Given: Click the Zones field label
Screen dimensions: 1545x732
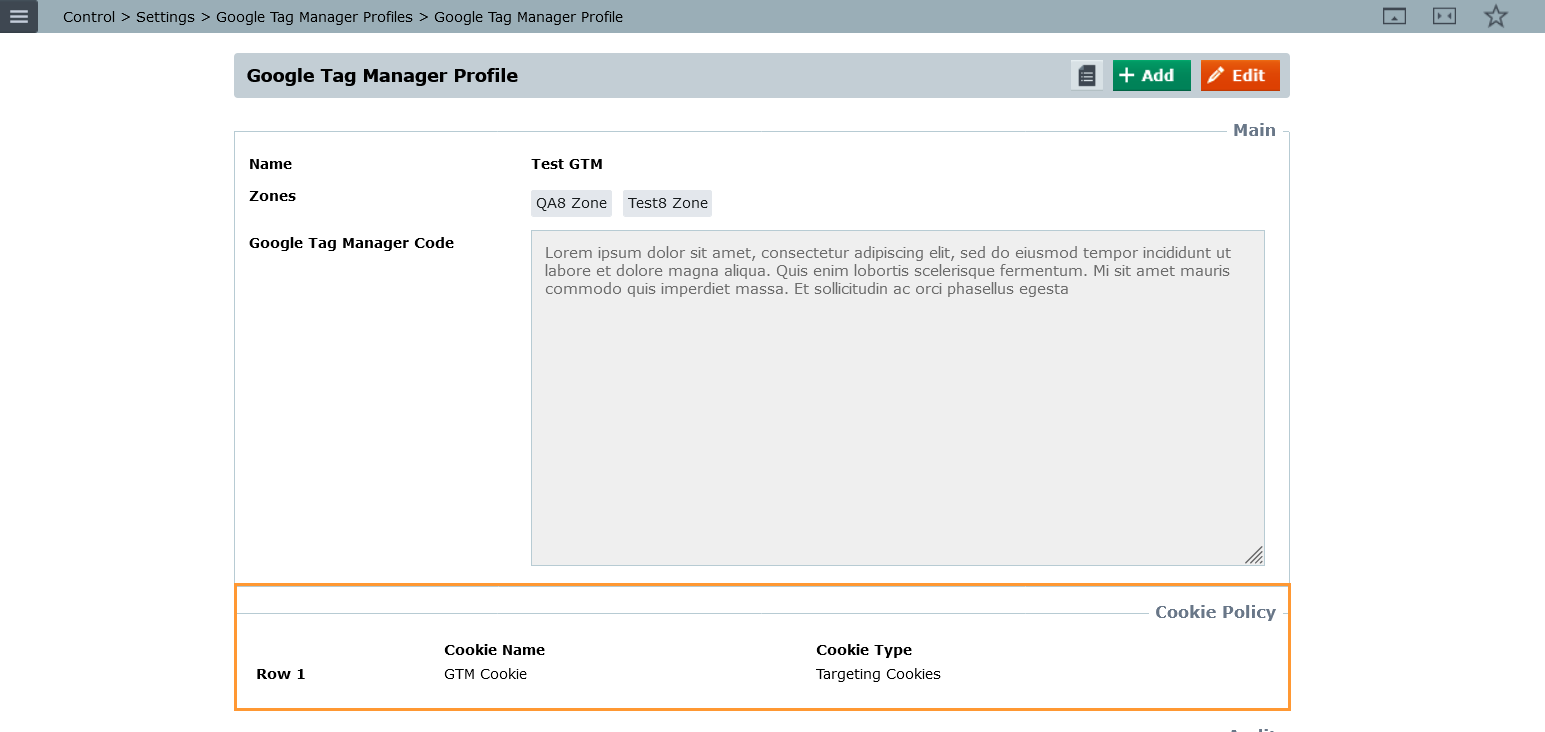Looking at the screenshot, I should (272, 196).
